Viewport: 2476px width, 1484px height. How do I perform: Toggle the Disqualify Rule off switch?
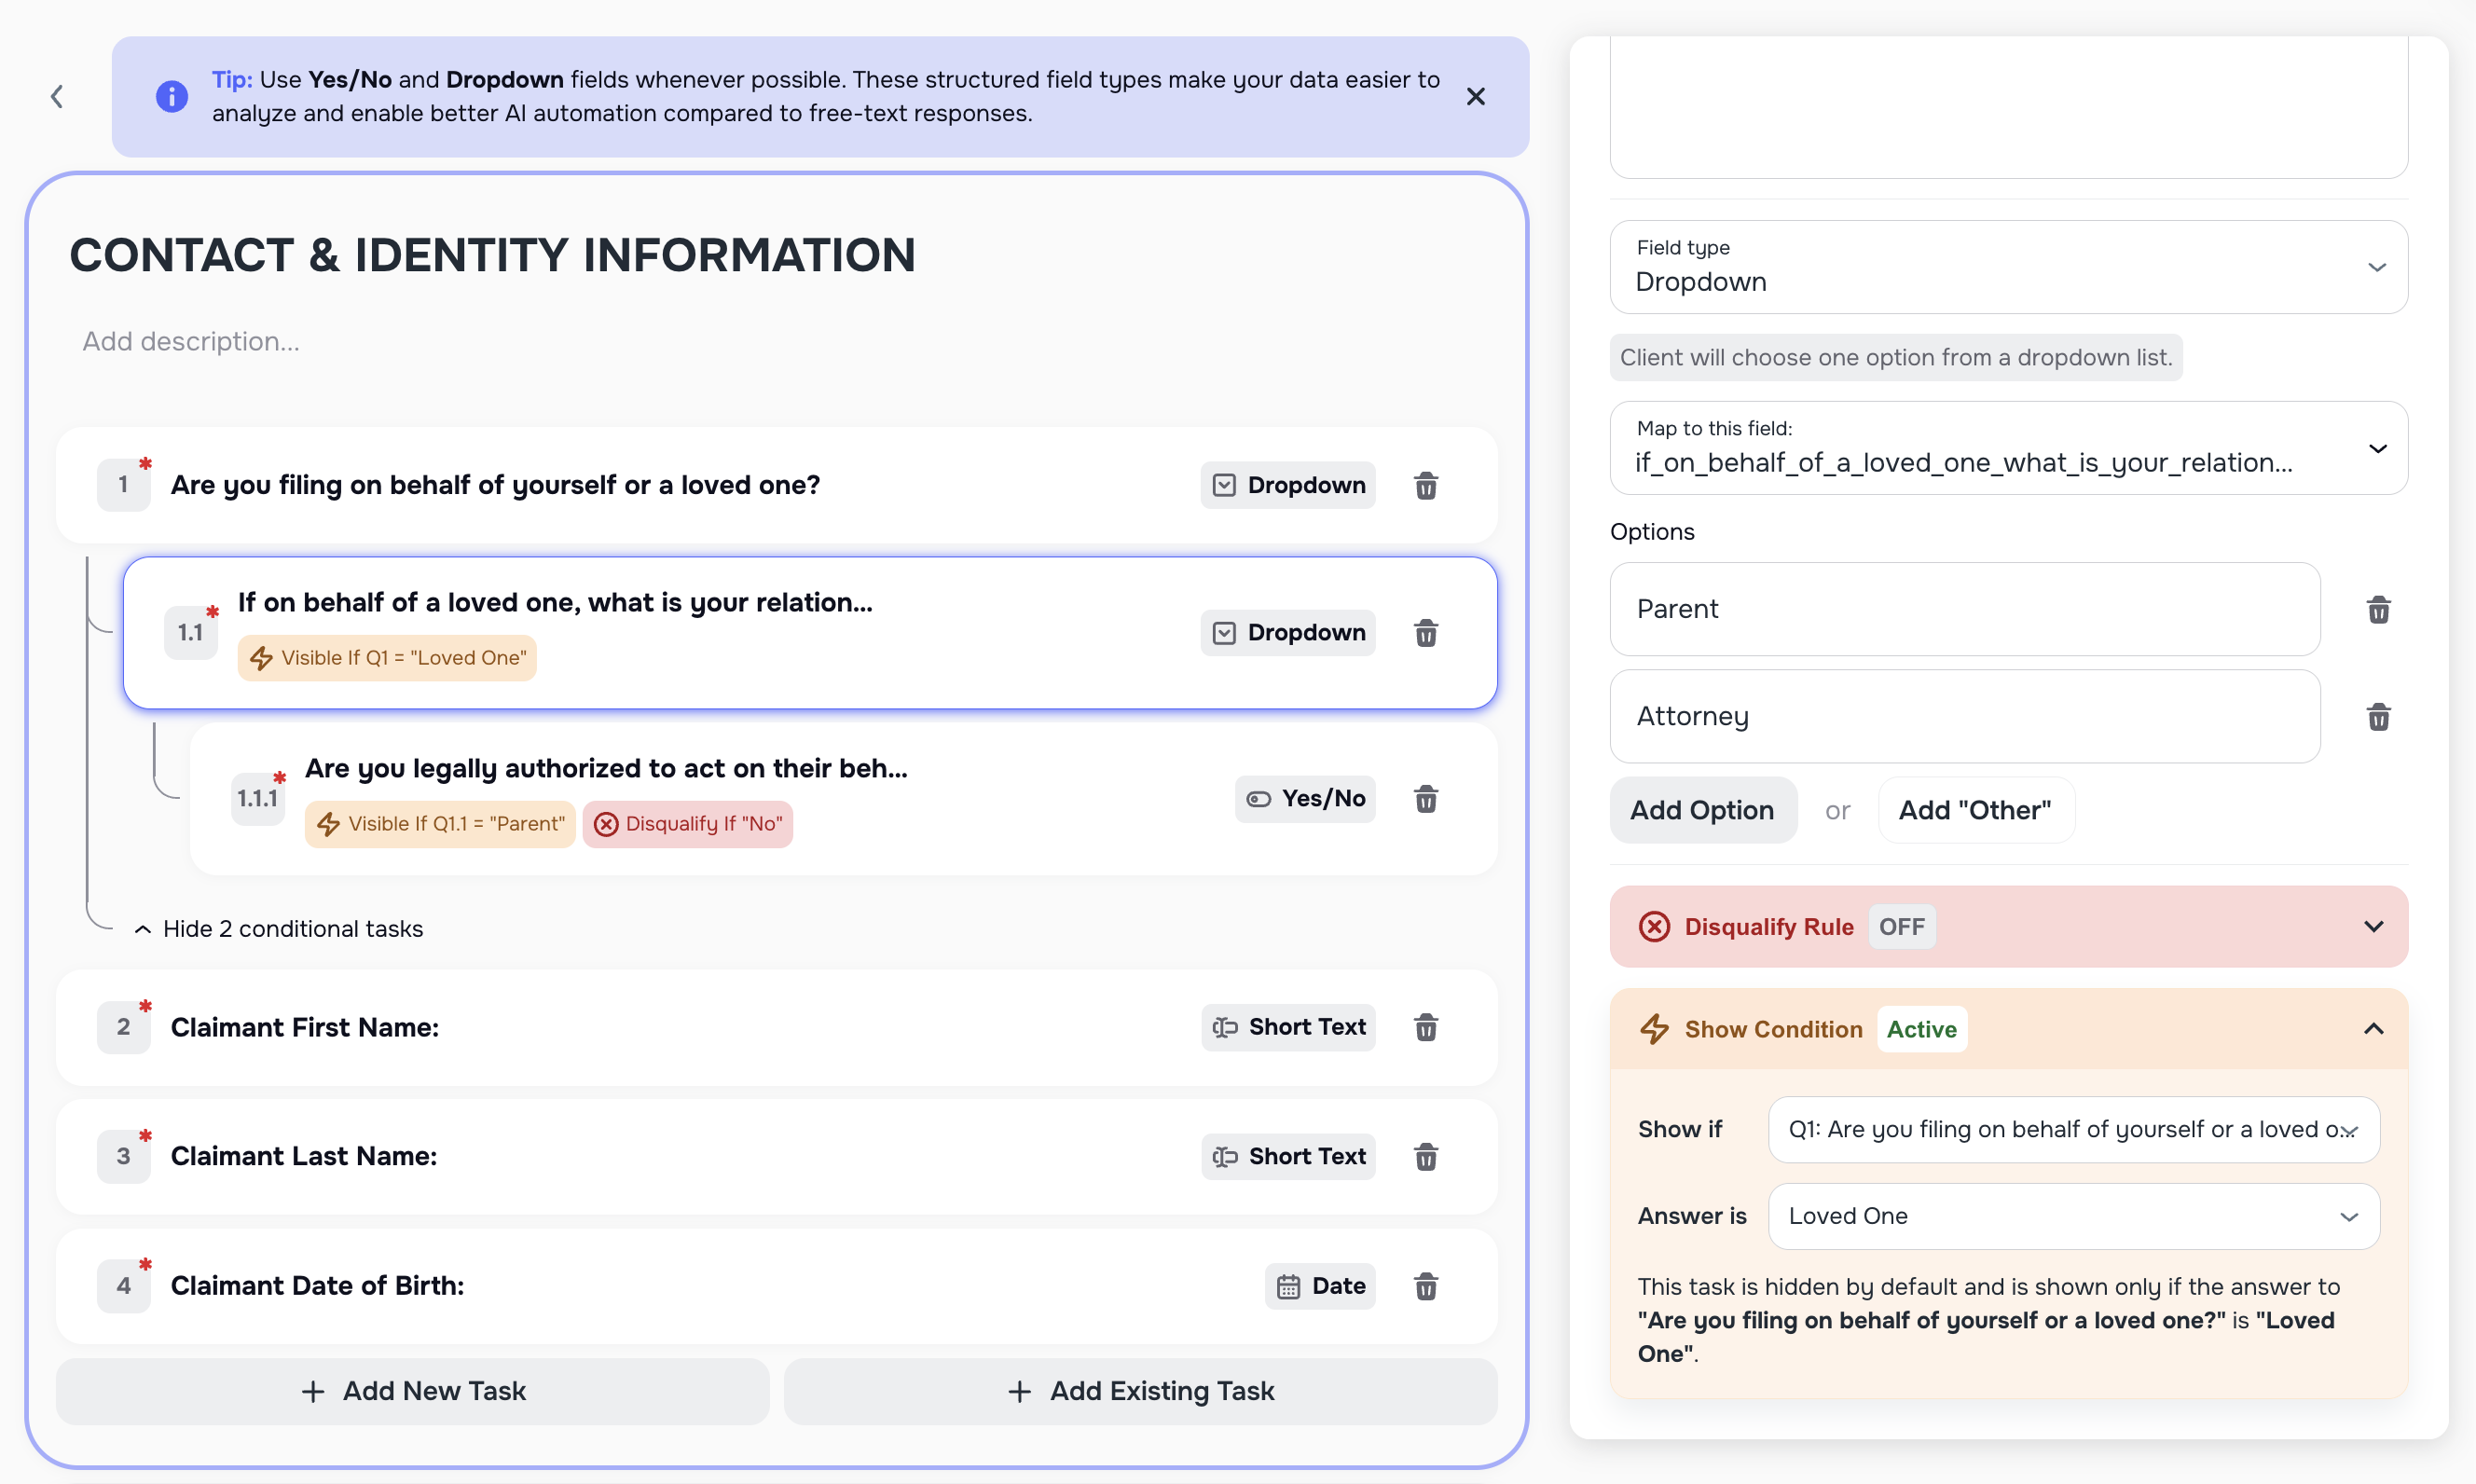[x=1901, y=926]
